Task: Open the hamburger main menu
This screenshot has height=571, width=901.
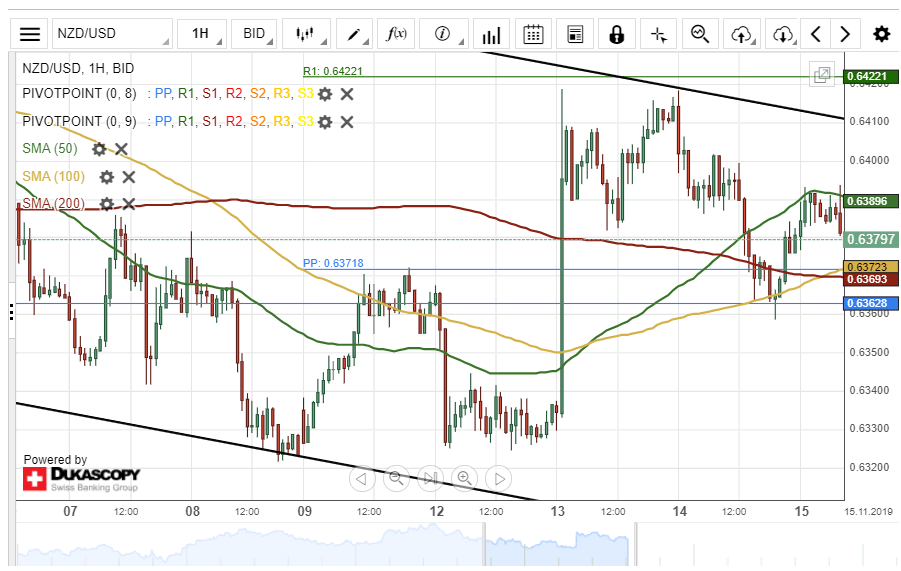Action: click(31, 34)
